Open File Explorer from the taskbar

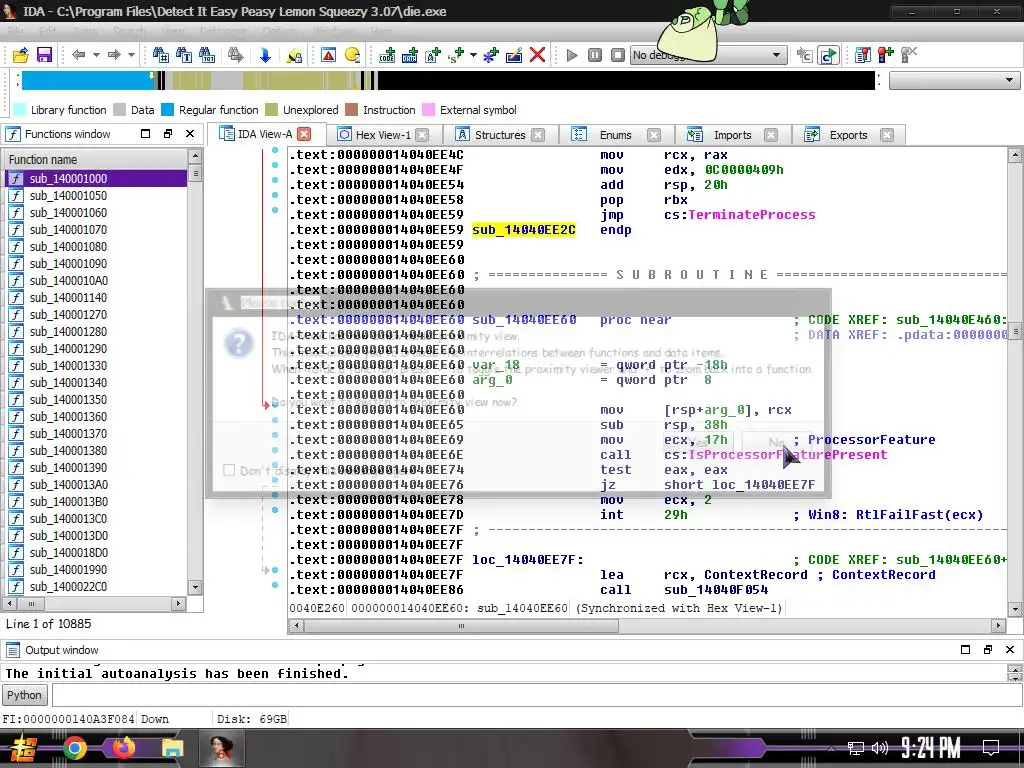click(172, 748)
